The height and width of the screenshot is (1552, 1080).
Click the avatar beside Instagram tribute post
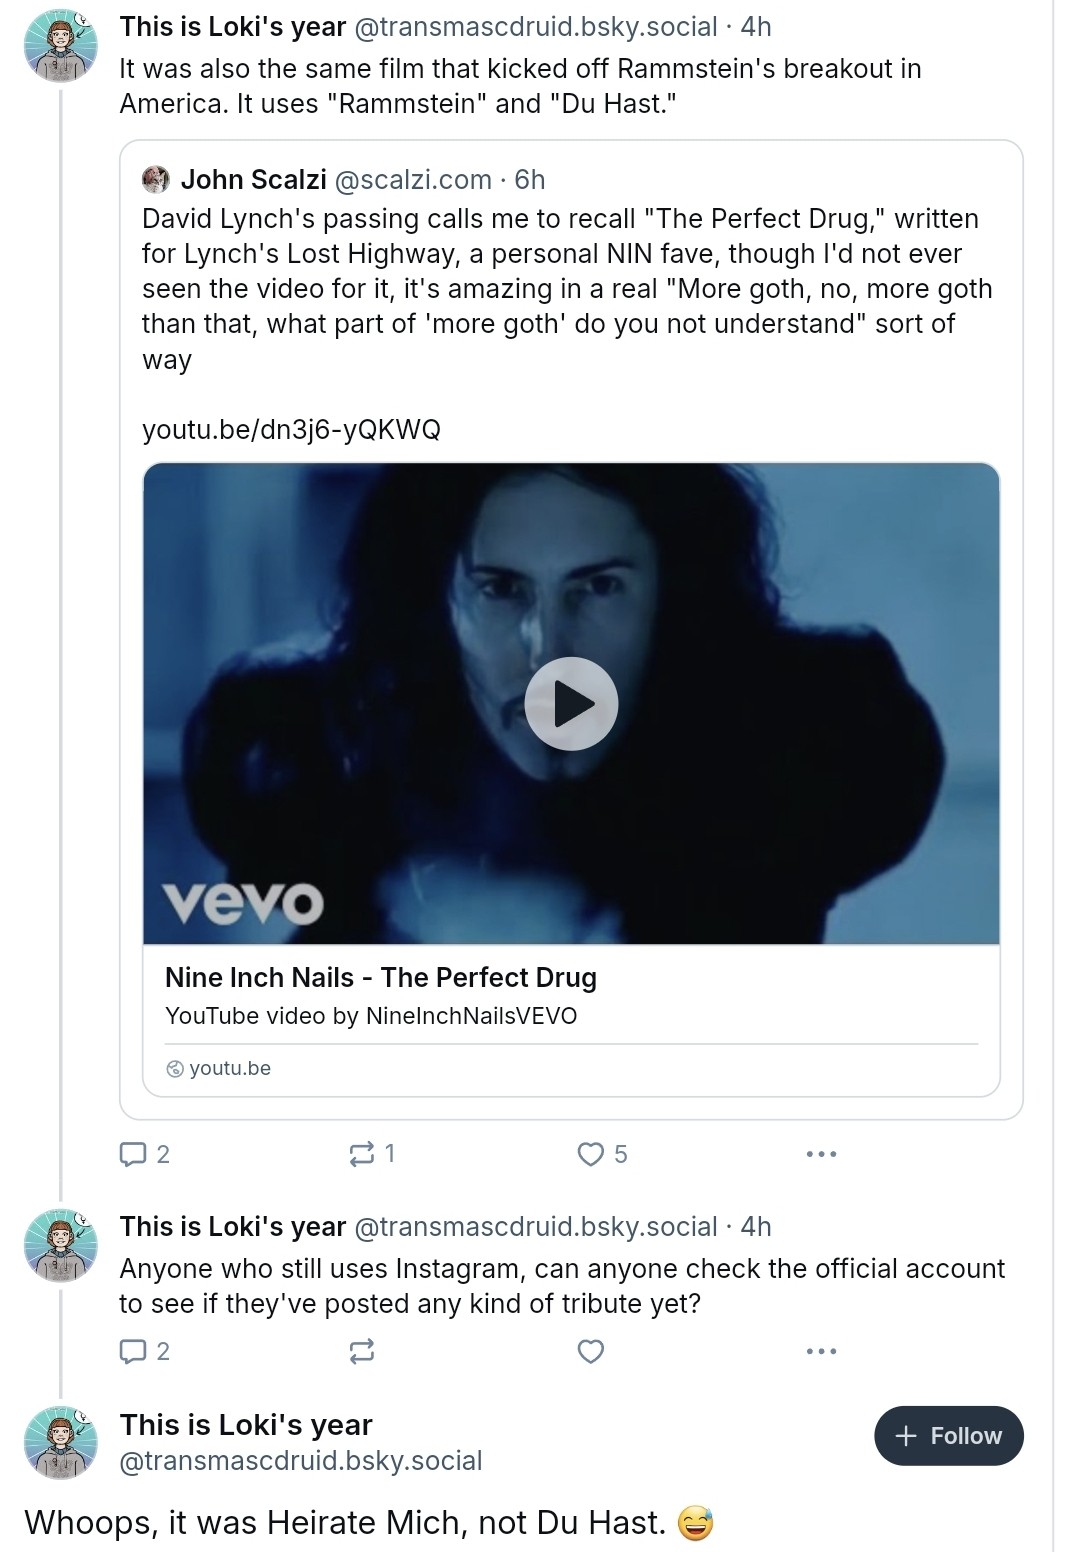tap(61, 1246)
